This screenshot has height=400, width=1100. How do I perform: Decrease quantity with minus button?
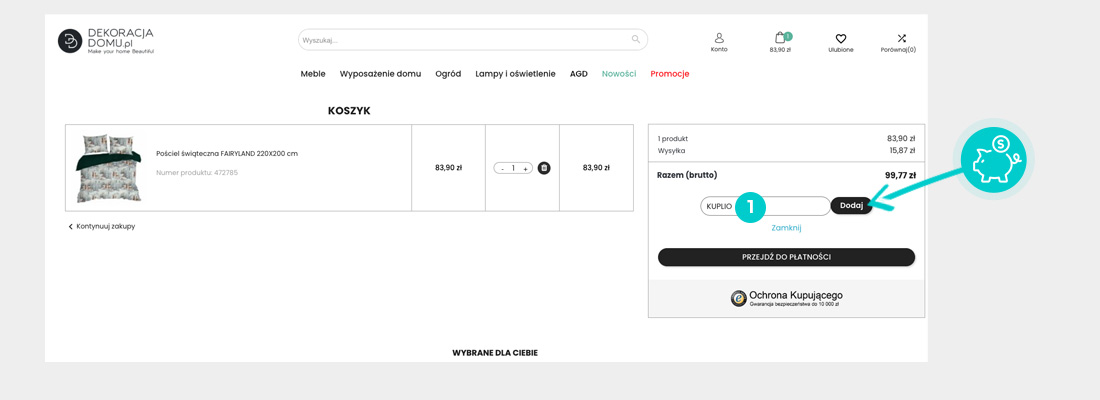click(x=502, y=169)
